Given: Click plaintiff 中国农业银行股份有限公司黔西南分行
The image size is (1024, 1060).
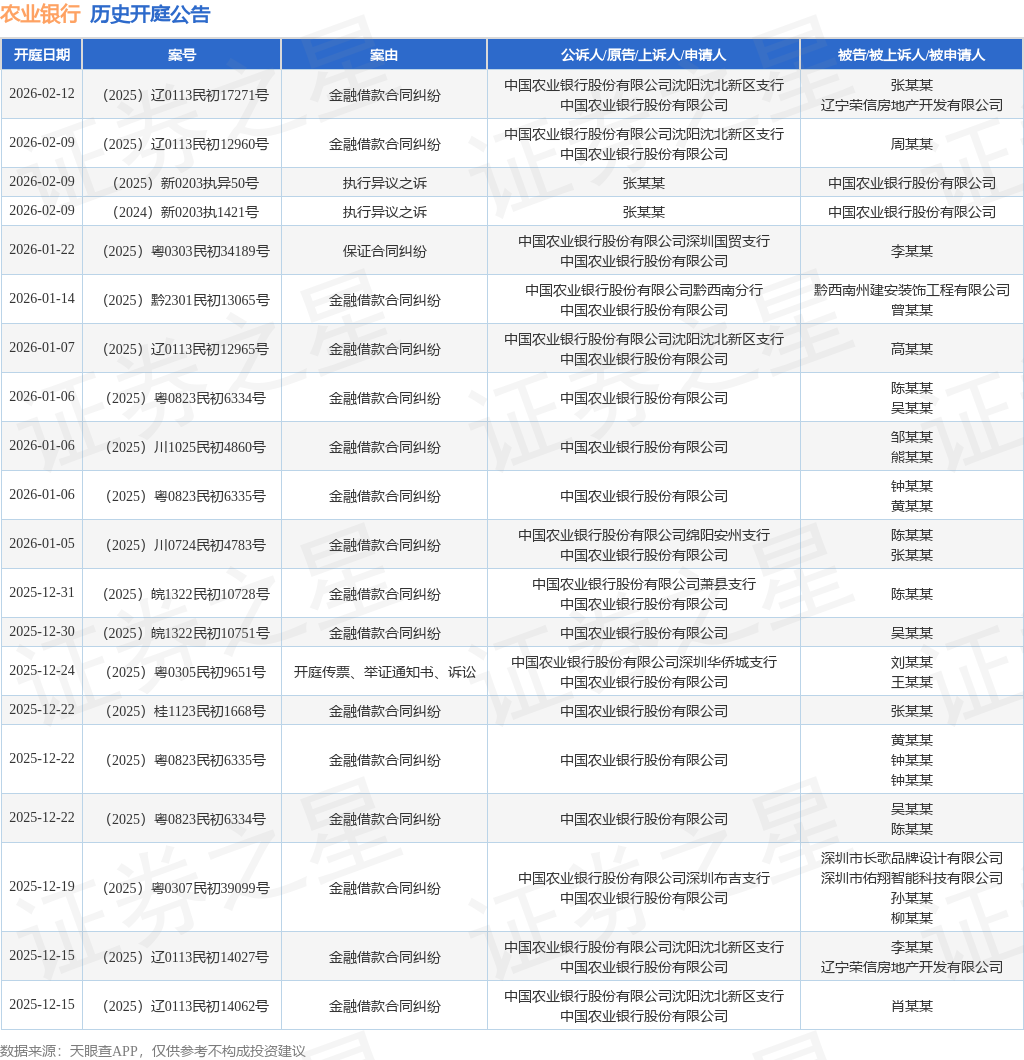Looking at the screenshot, I should (643, 290).
